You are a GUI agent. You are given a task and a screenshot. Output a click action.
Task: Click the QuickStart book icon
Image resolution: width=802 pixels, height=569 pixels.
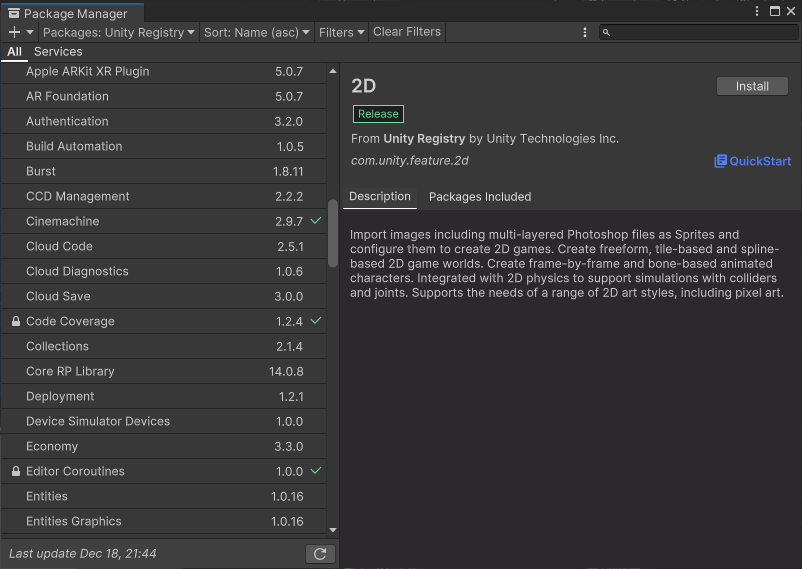click(x=720, y=161)
